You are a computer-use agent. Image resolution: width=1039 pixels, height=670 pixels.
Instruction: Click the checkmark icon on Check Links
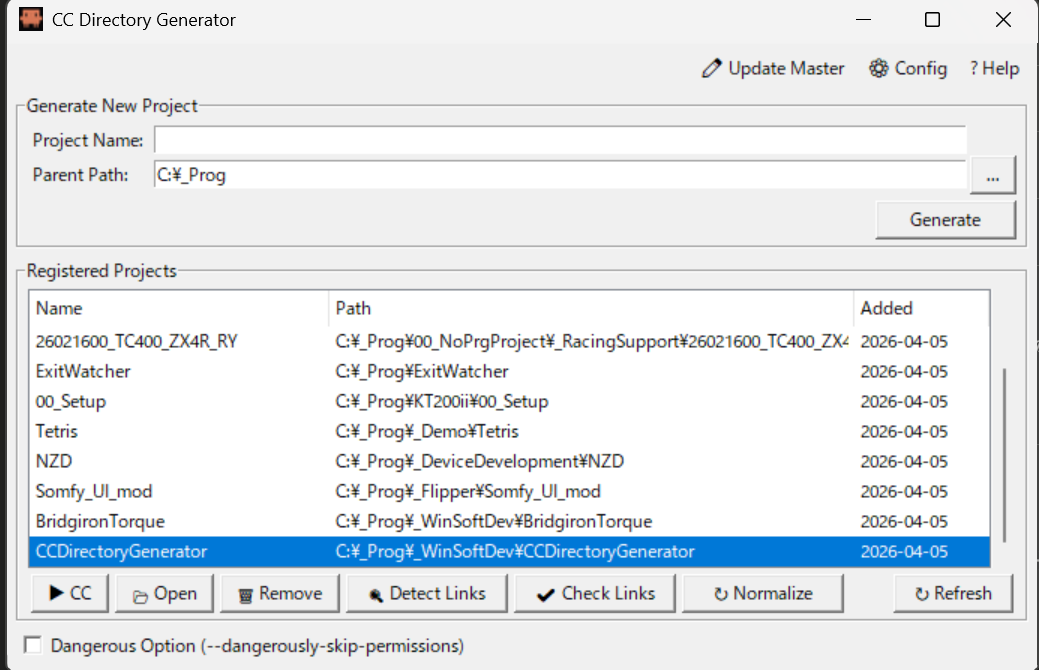point(545,595)
